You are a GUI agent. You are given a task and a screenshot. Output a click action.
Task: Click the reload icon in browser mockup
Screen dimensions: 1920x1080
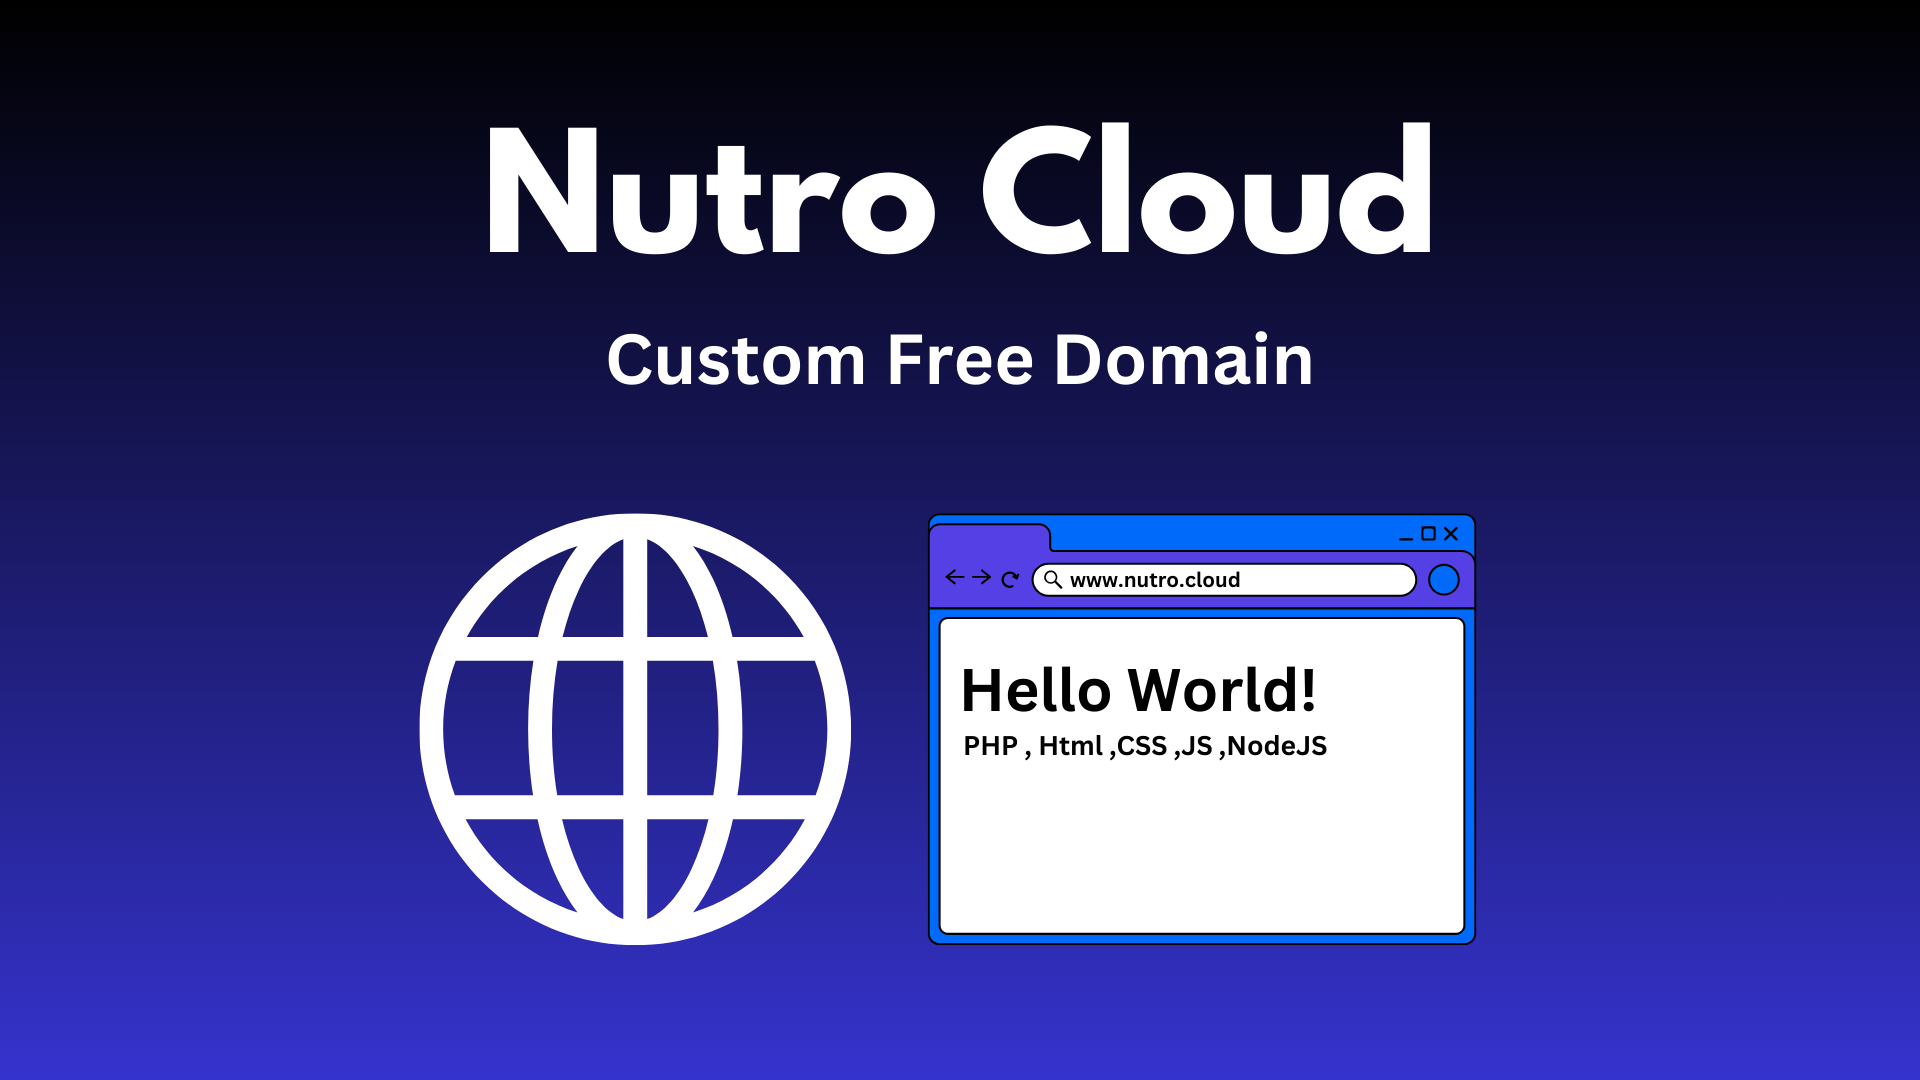pyautogui.click(x=1010, y=579)
